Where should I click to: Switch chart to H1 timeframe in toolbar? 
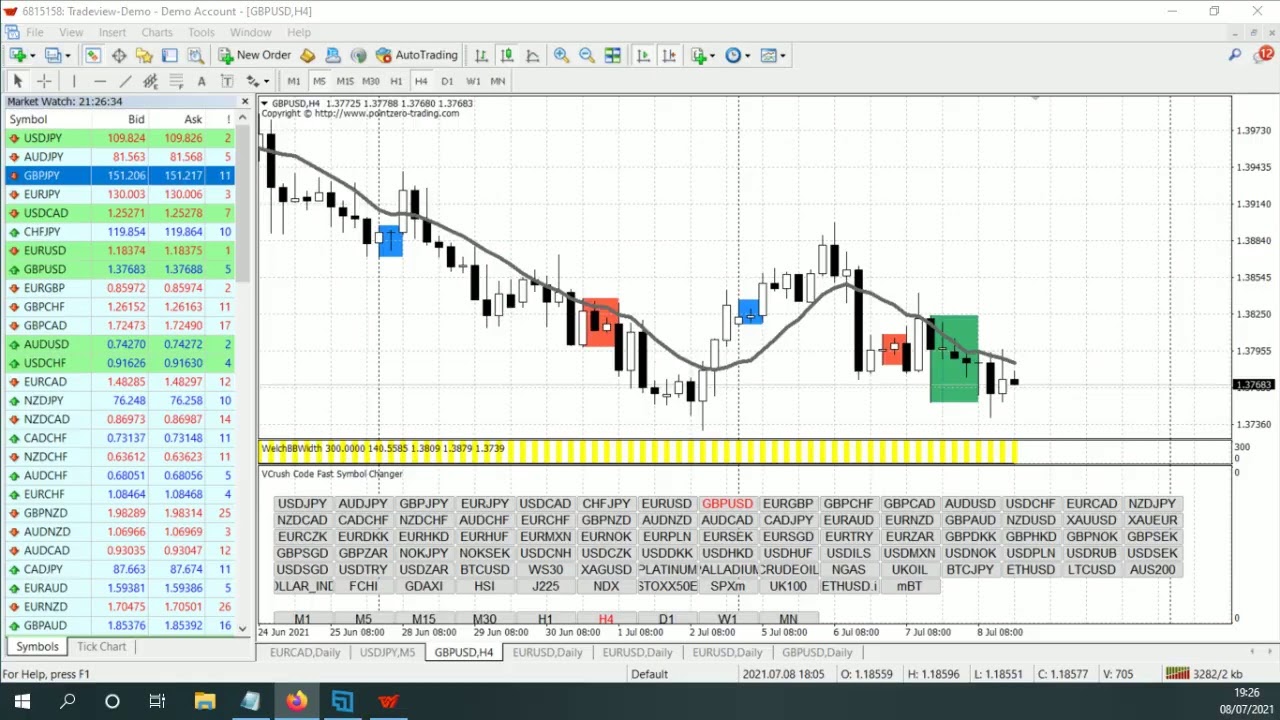click(x=396, y=81)
